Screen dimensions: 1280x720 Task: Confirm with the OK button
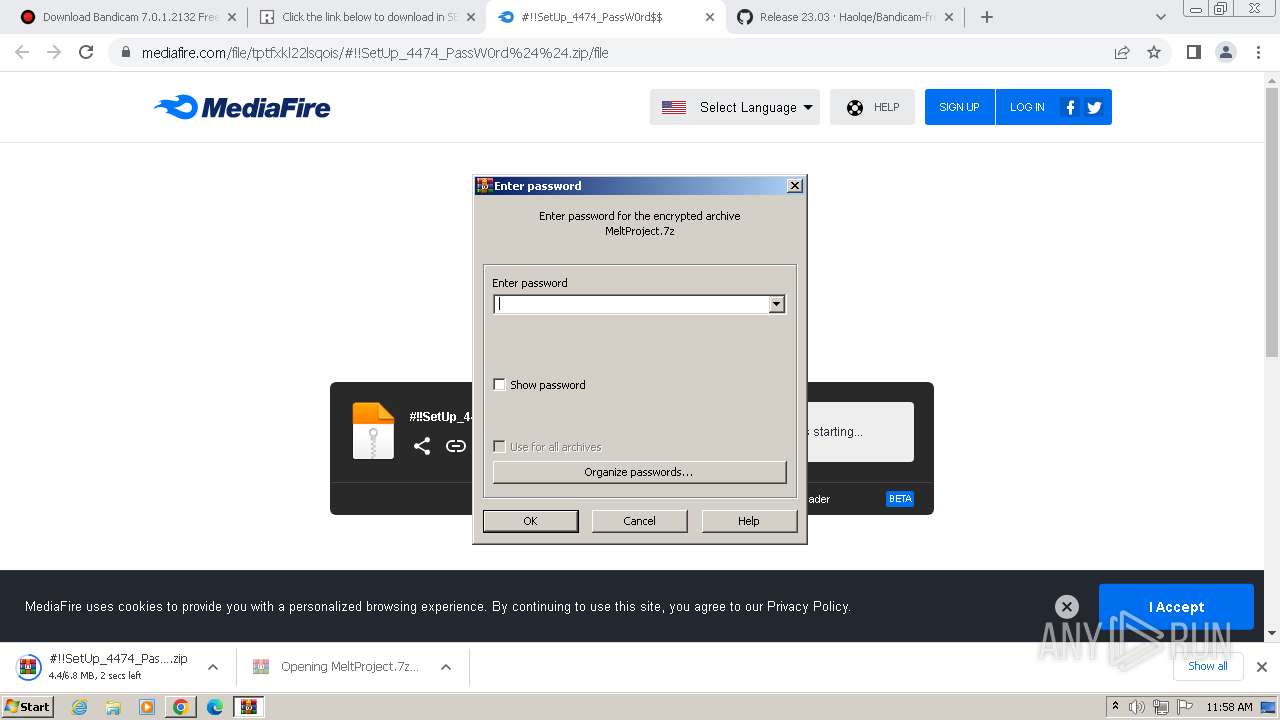click(530, 521)
